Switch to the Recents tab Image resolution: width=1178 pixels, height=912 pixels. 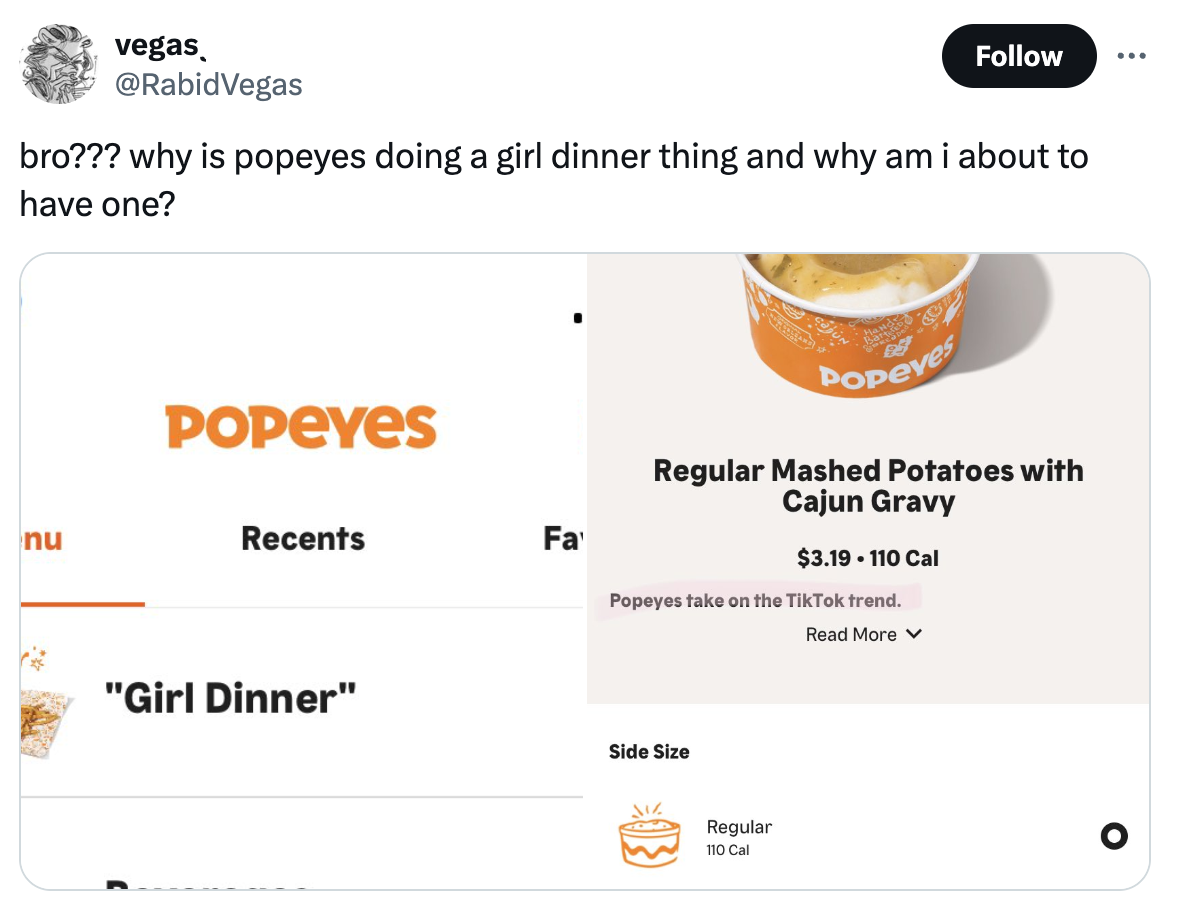pyautogui.click(x=303, y=539)
